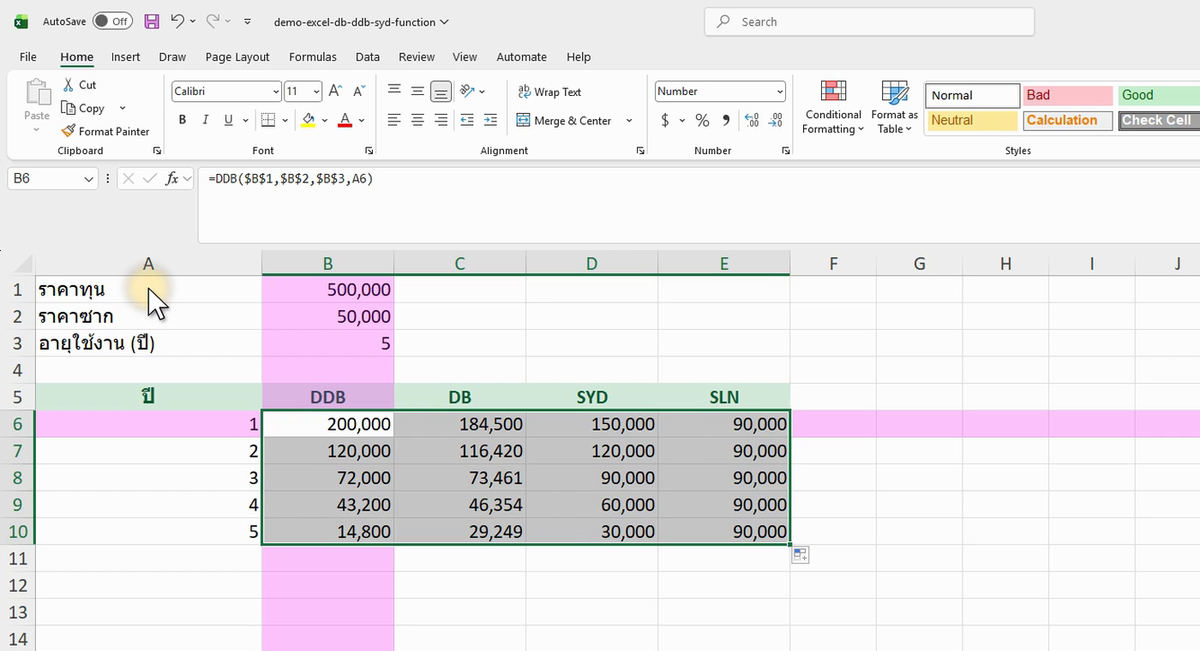Click the Insert Function fx icon
The image size is (1200, 651).
tap(172, 178)
